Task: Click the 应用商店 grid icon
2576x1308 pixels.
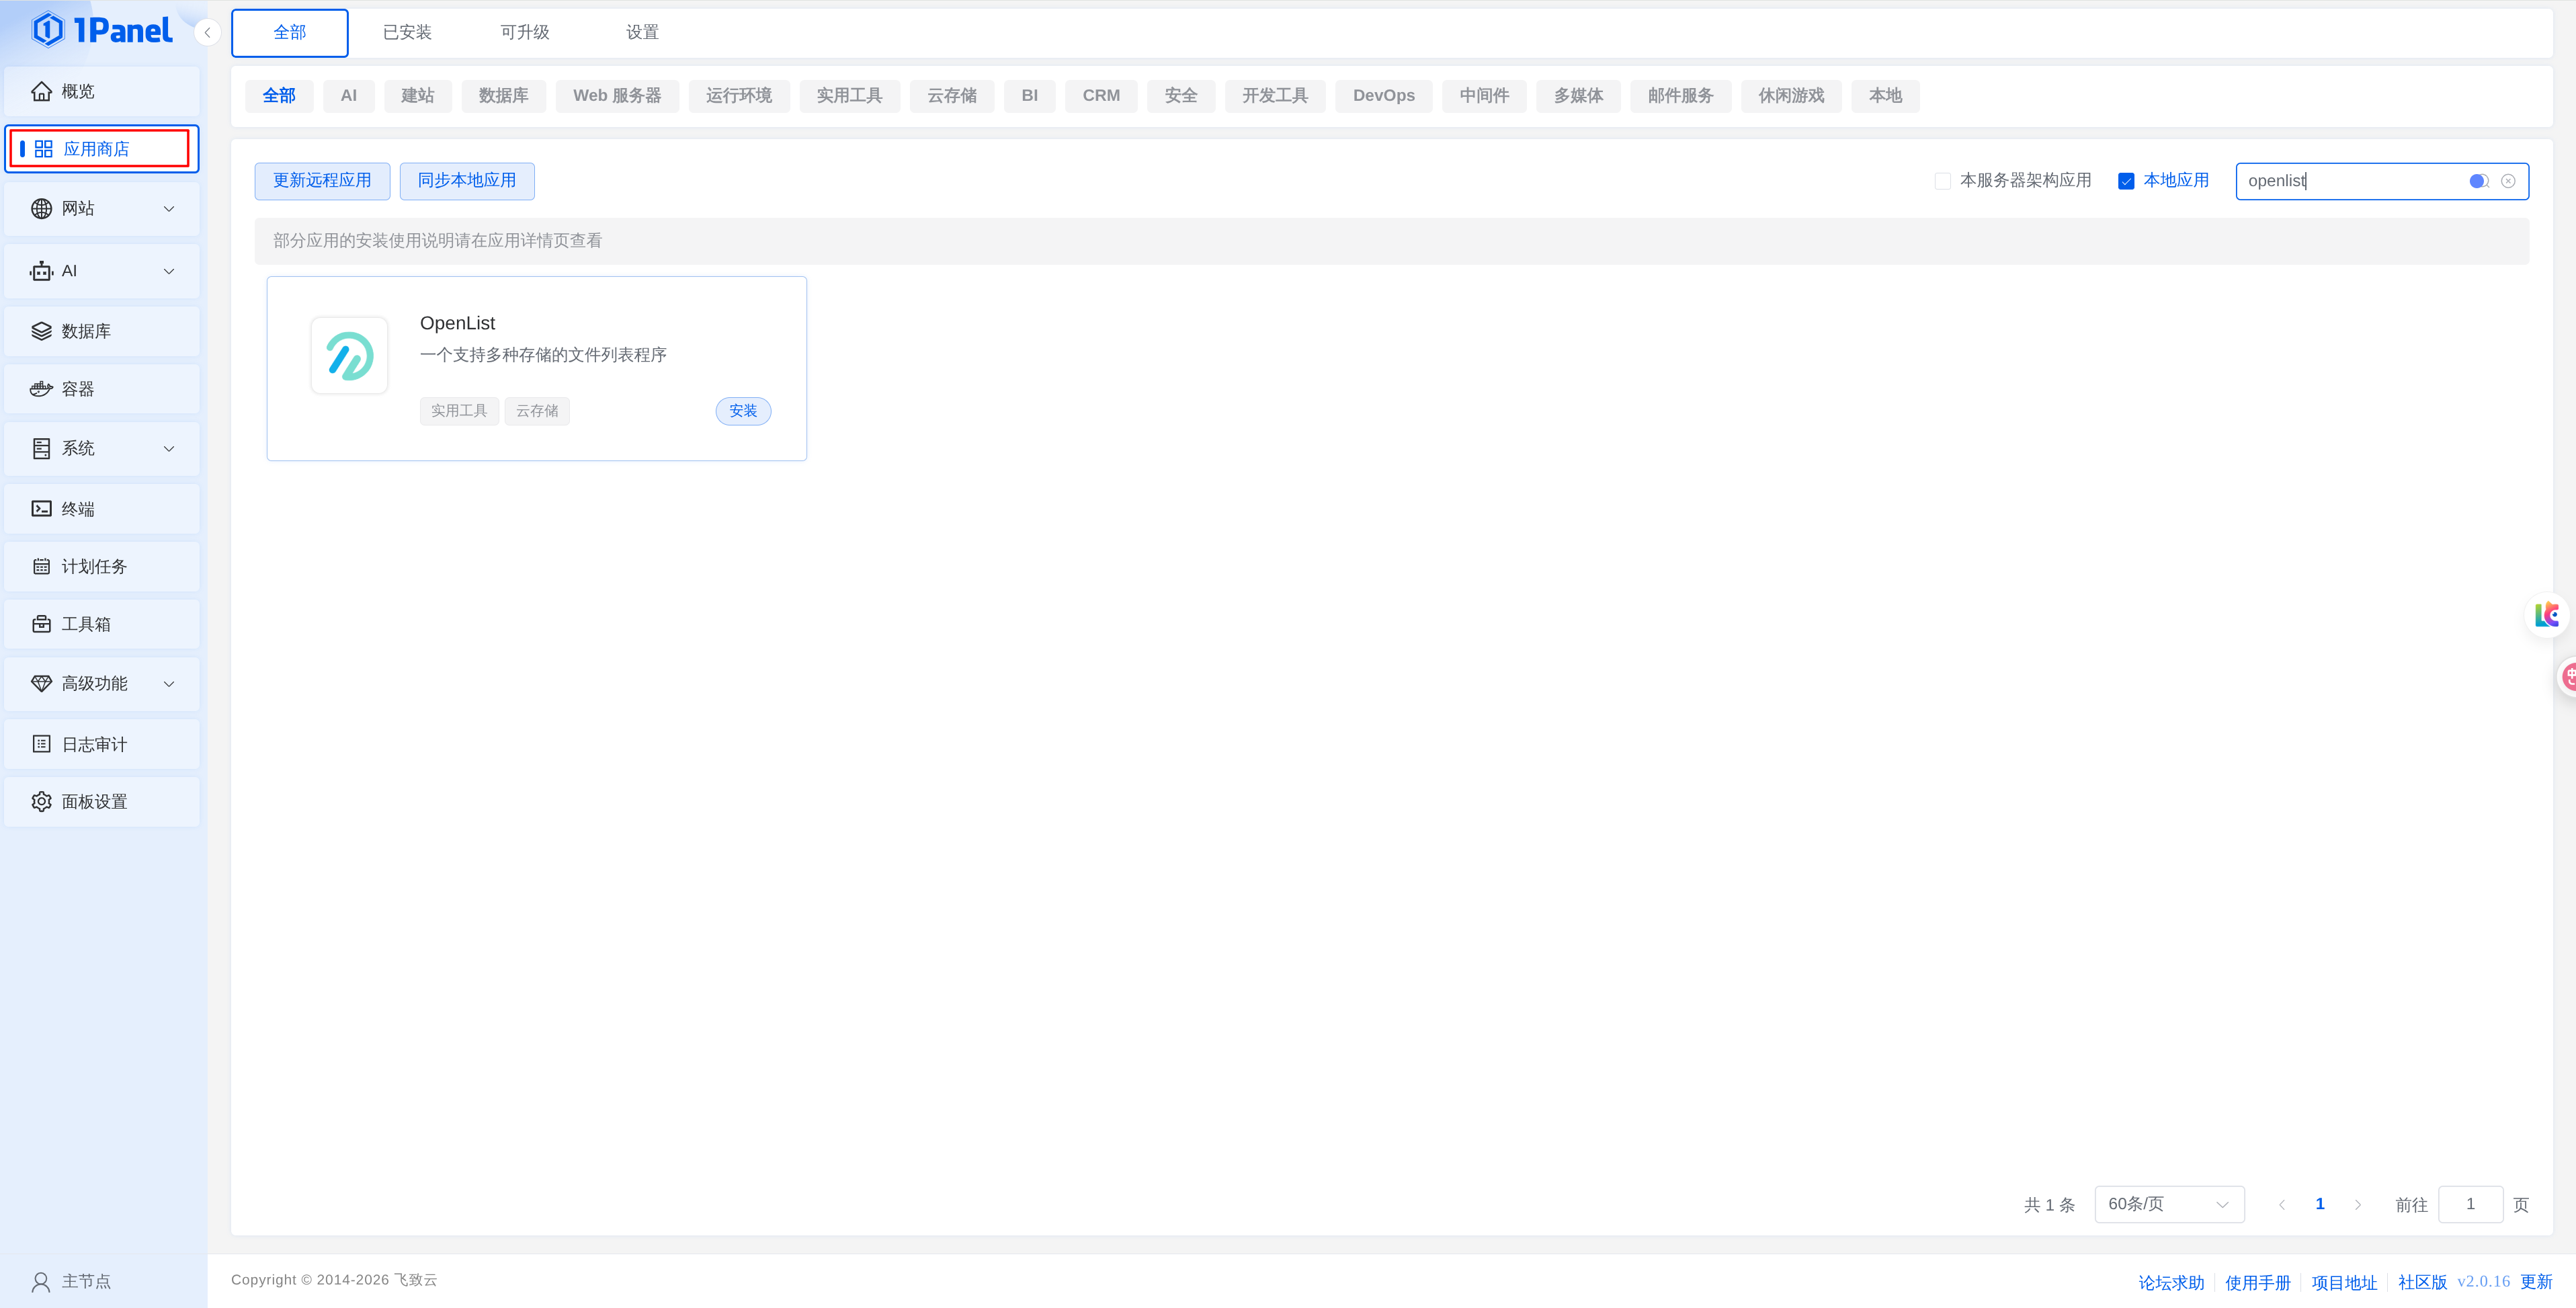Action: [x=43, y=149]
